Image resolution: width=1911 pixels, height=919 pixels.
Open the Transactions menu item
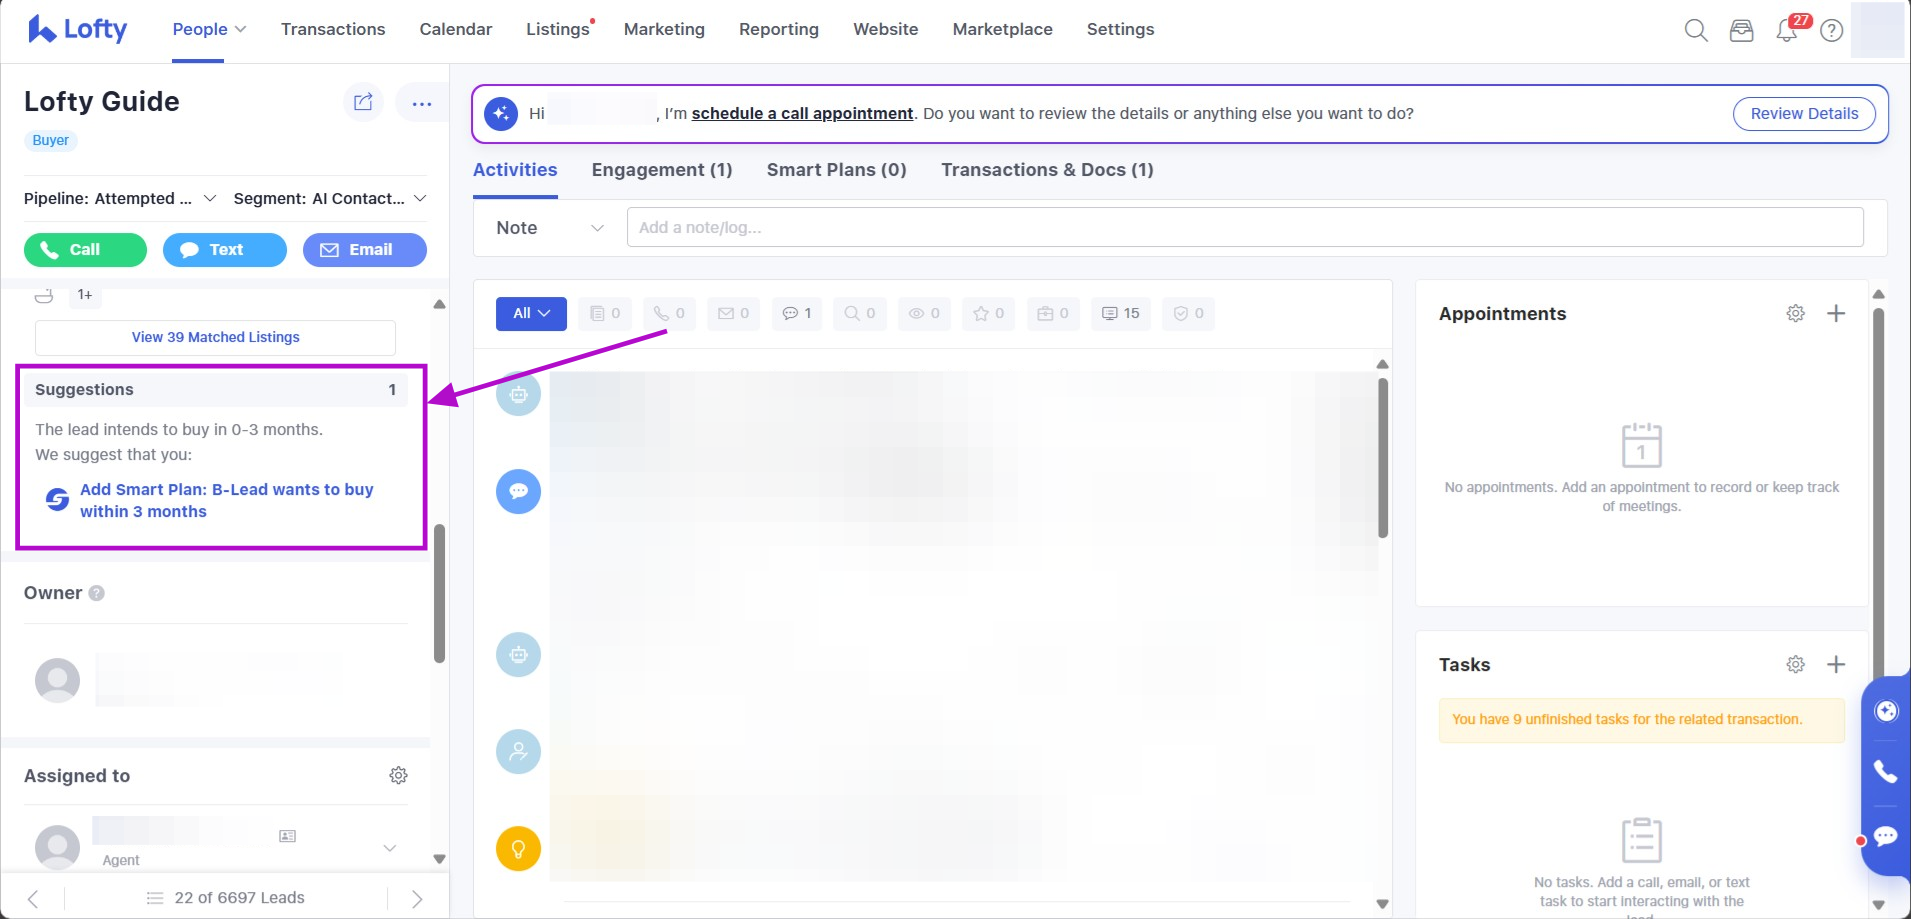[333, 30]
